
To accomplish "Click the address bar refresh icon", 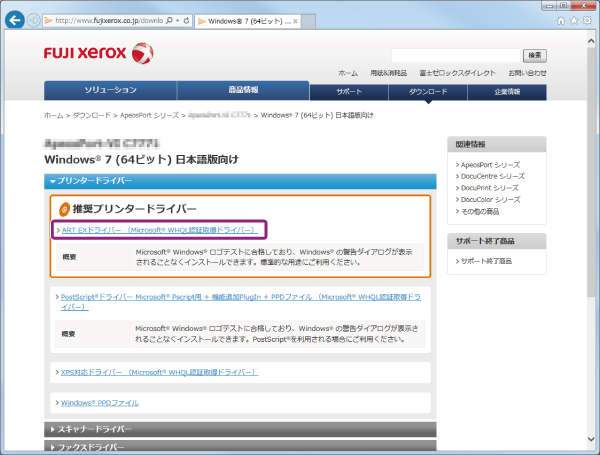I will click(187, 20).
